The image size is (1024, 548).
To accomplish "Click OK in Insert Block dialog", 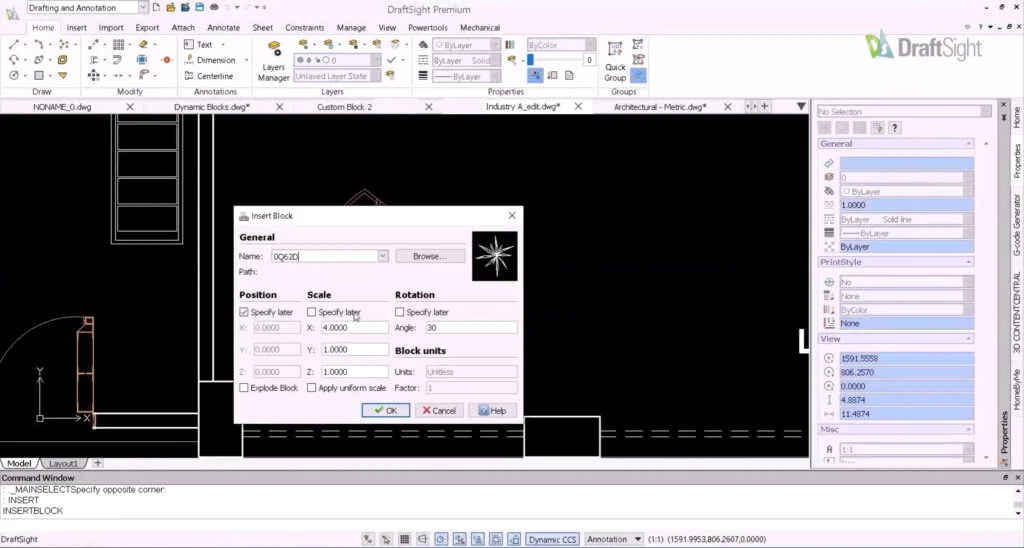I will pos(386,411).
